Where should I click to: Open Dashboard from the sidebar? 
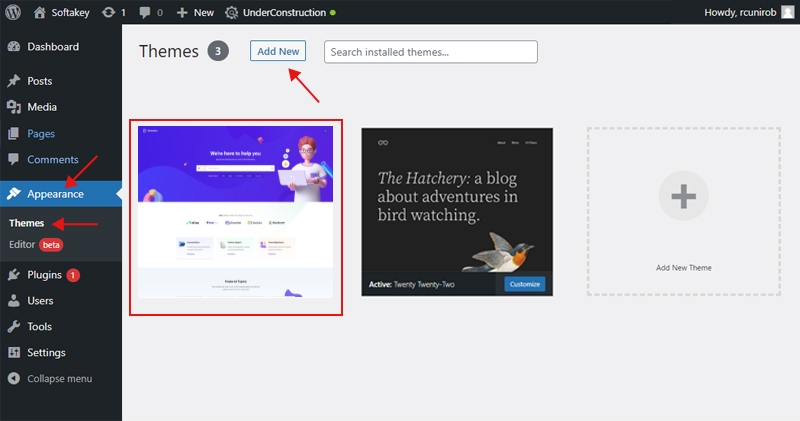pyautogui.click(x=52, y=47)
